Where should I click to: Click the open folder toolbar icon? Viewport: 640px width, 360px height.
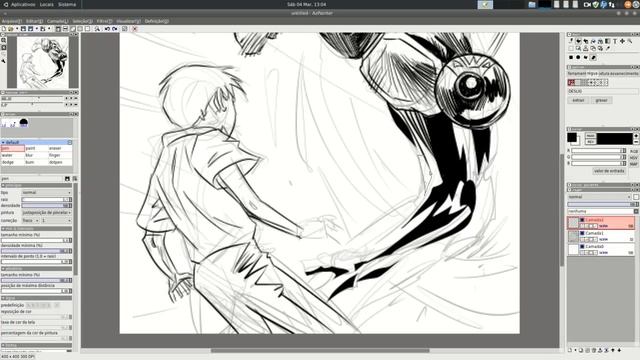[11, 29]
